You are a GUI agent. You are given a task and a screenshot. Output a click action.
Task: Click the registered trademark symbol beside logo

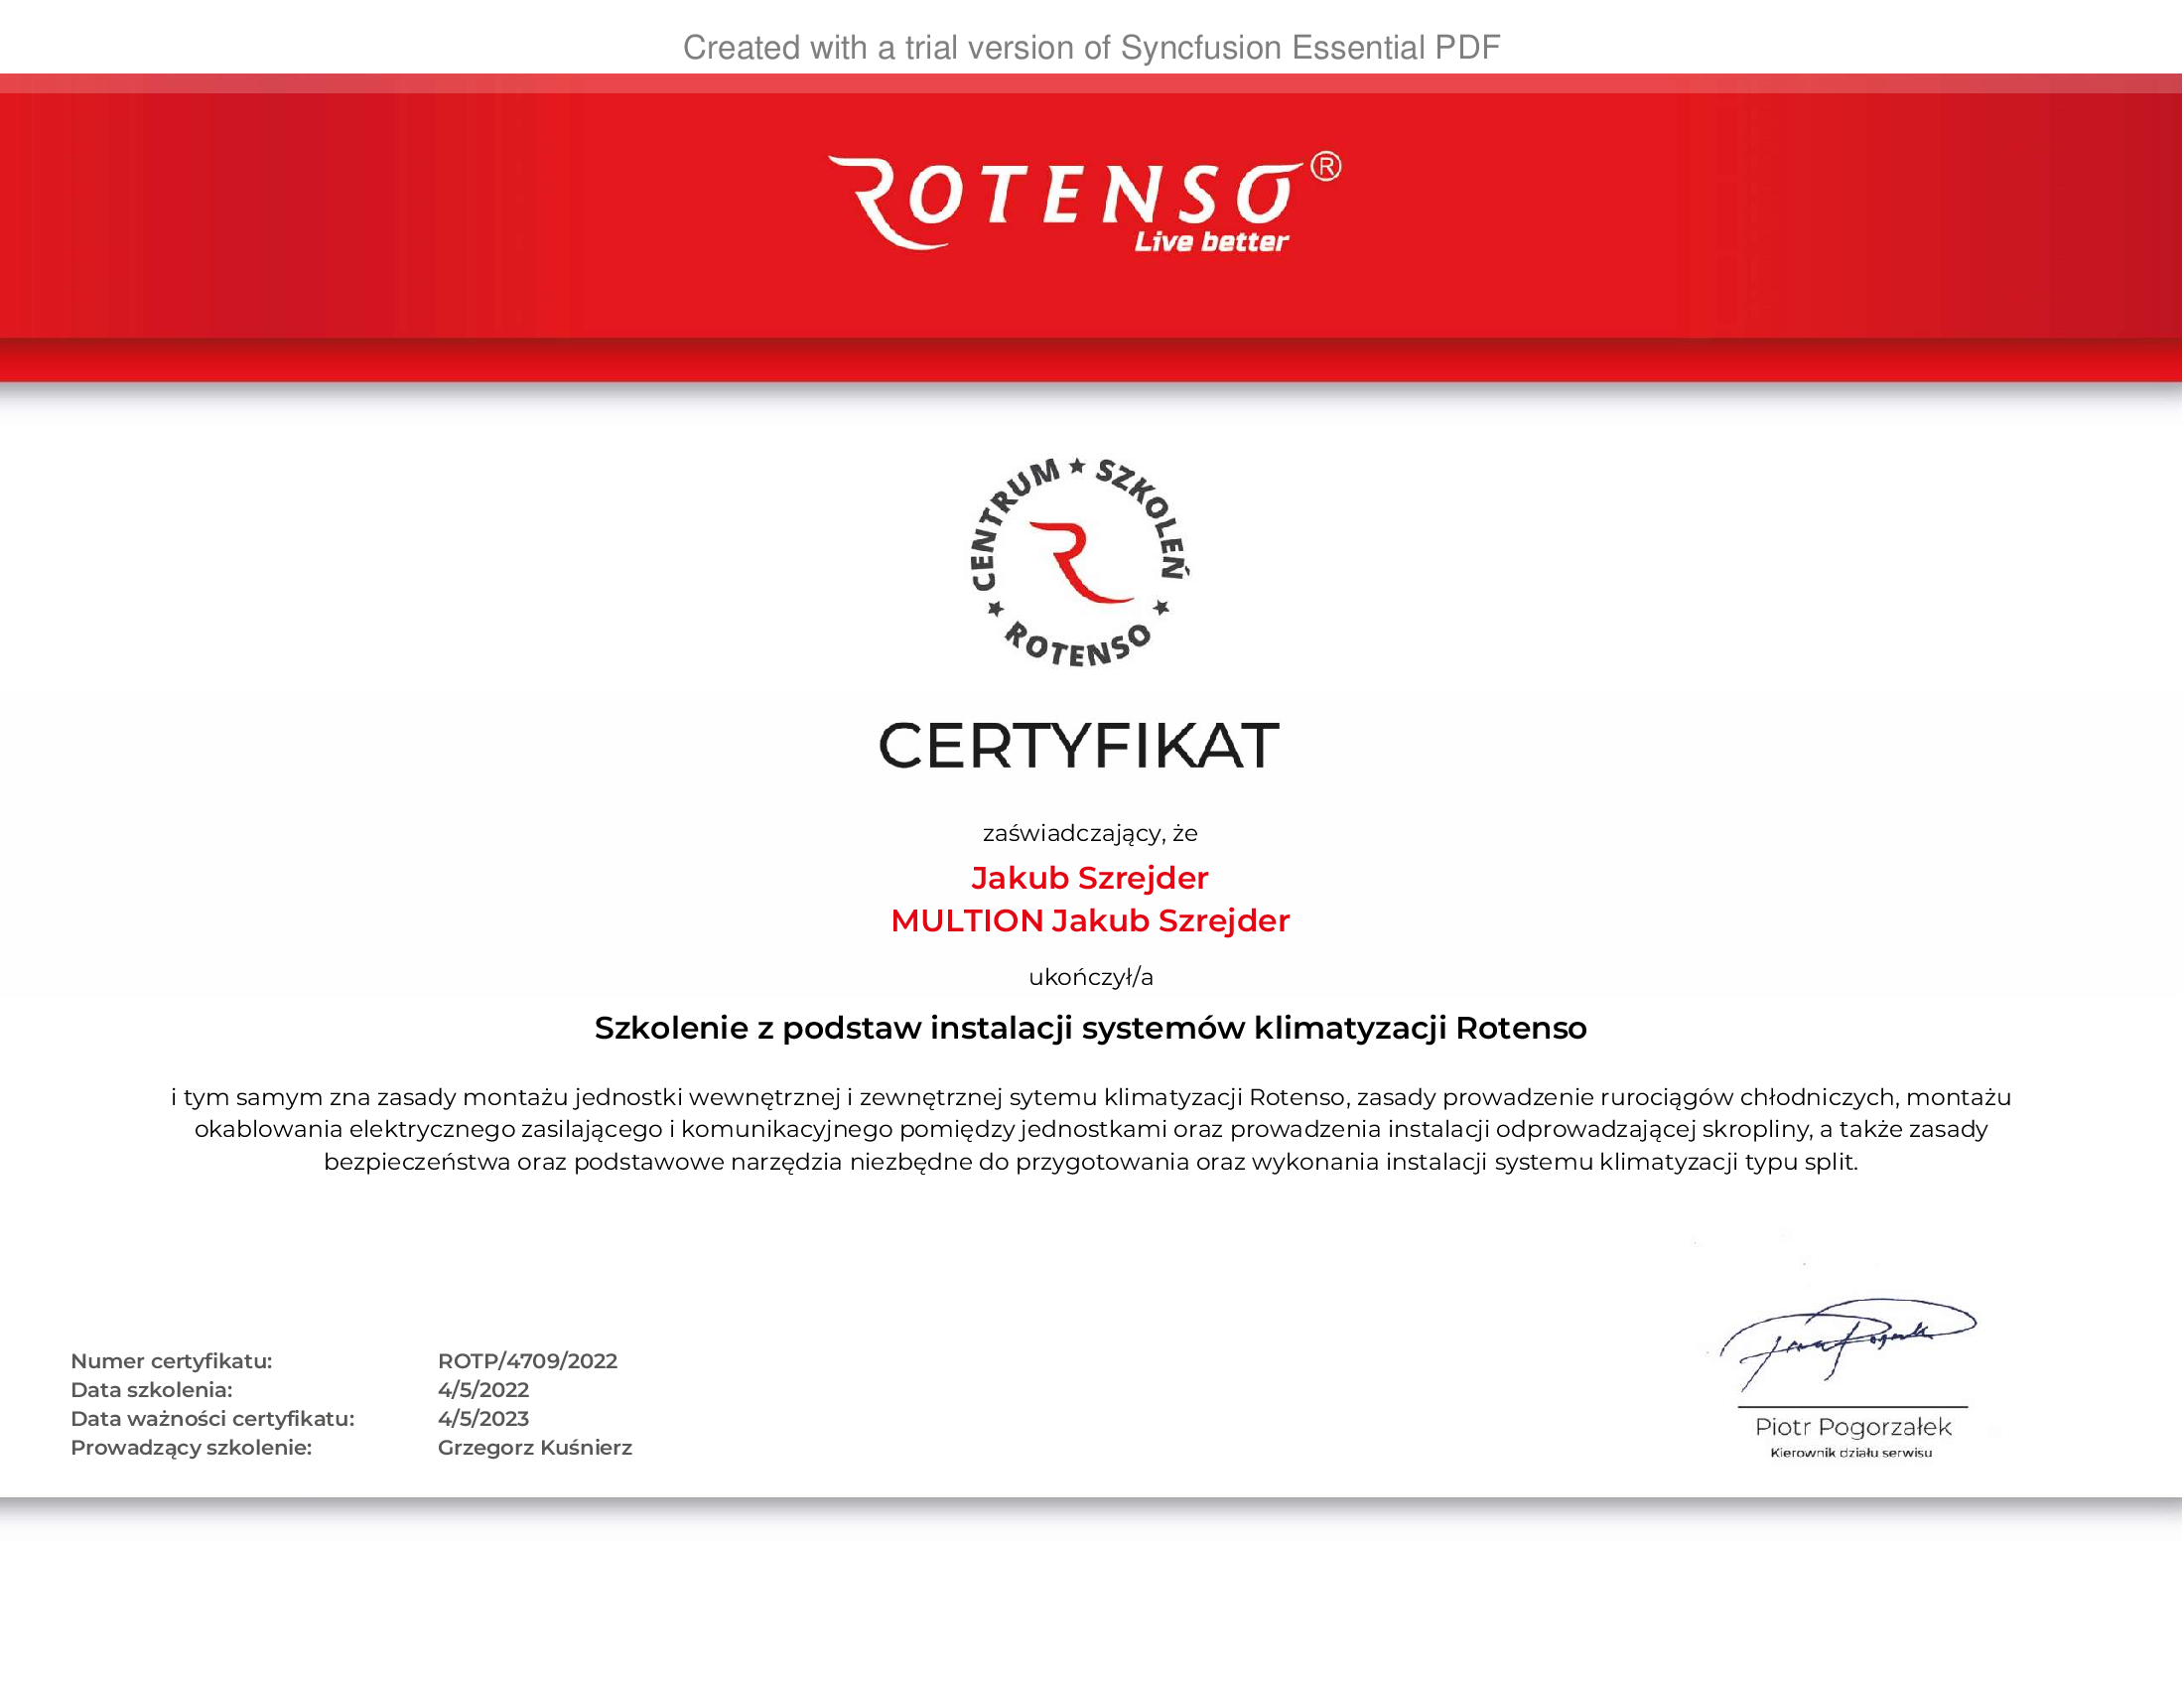1326,166
